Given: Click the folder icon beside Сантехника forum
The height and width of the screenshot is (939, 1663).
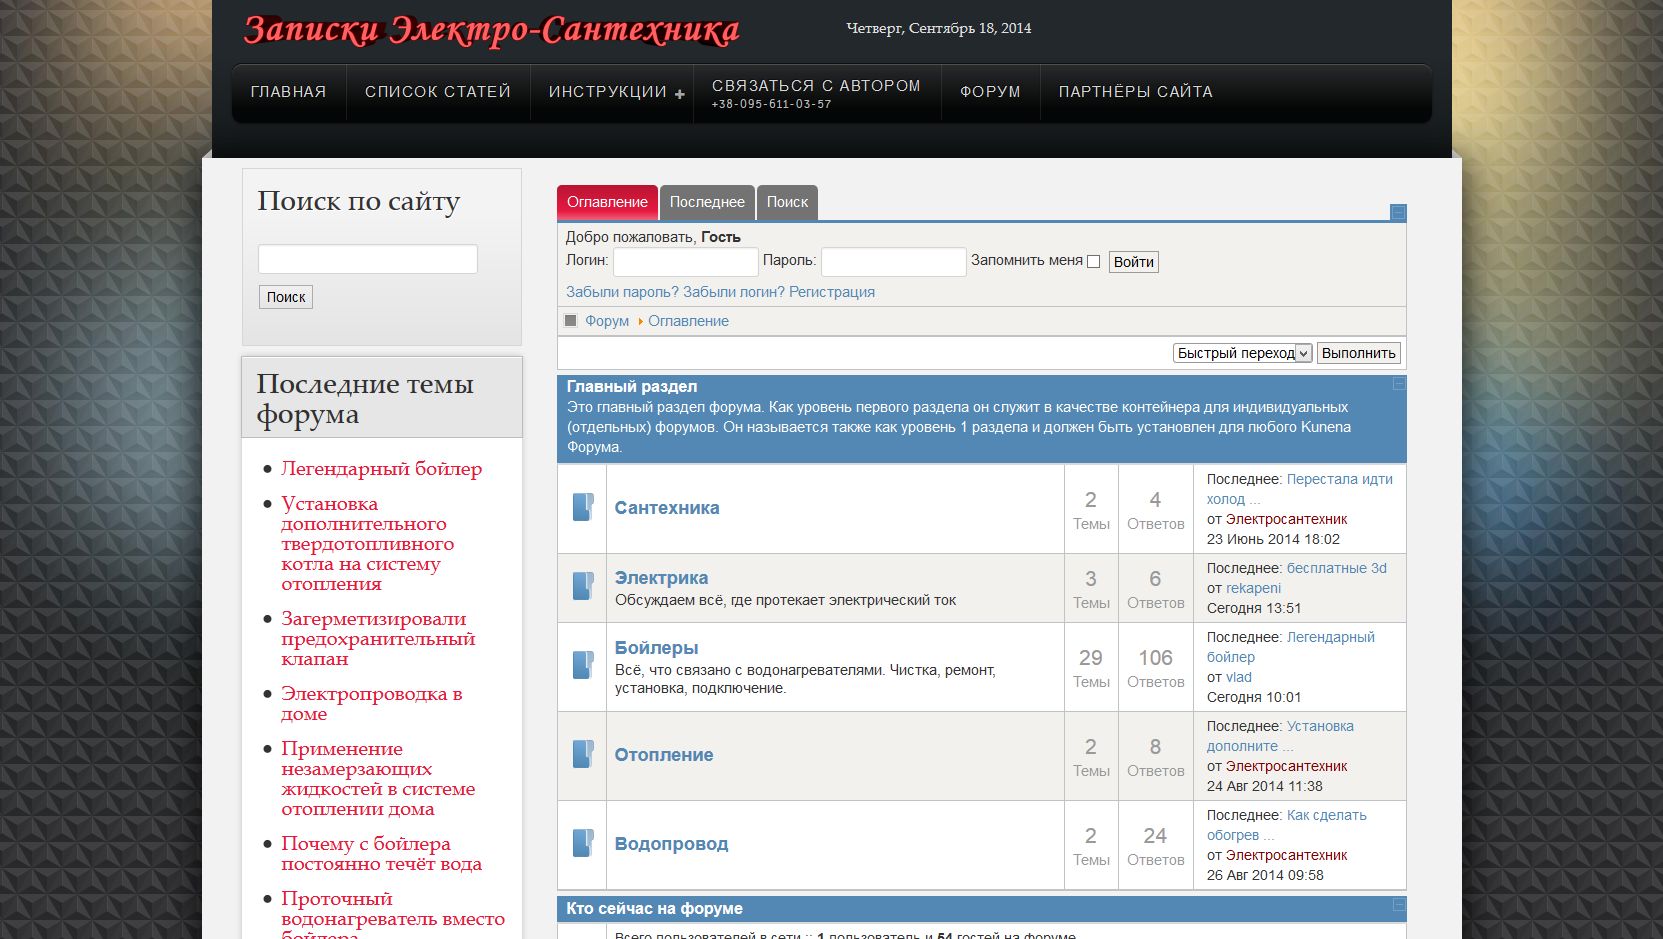Looking at the screenshot, I should click(582, 507).
